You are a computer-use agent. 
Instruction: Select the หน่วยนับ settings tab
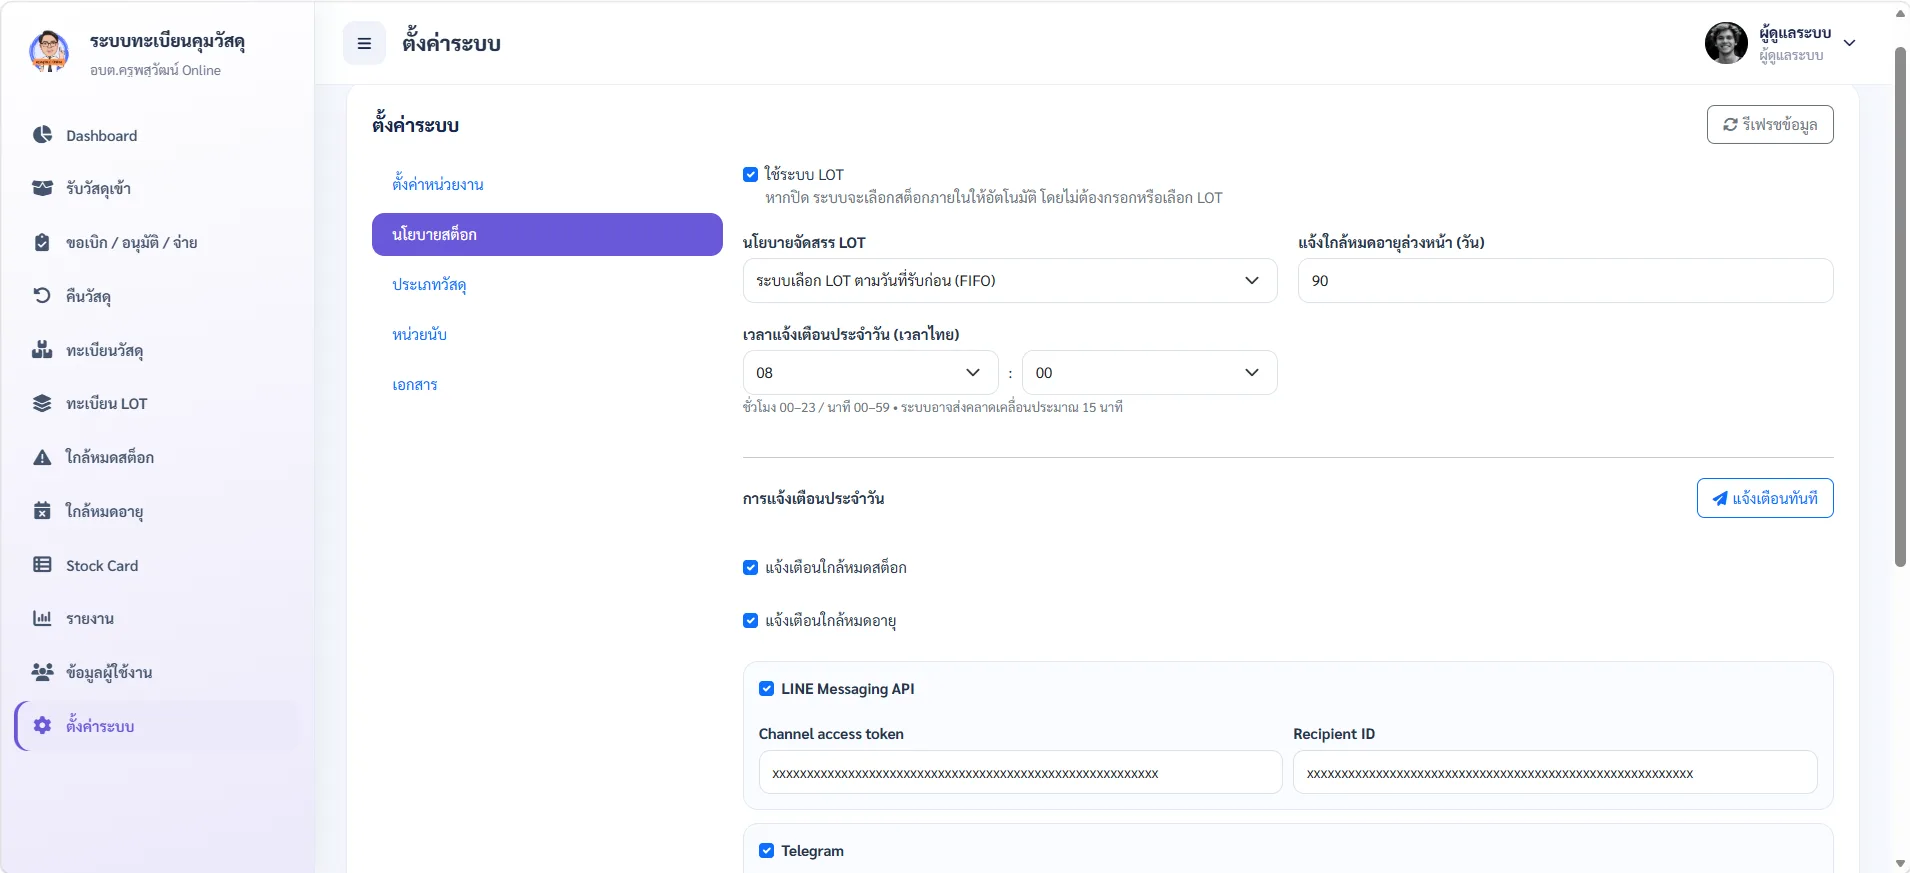click(x=547, y=334)
